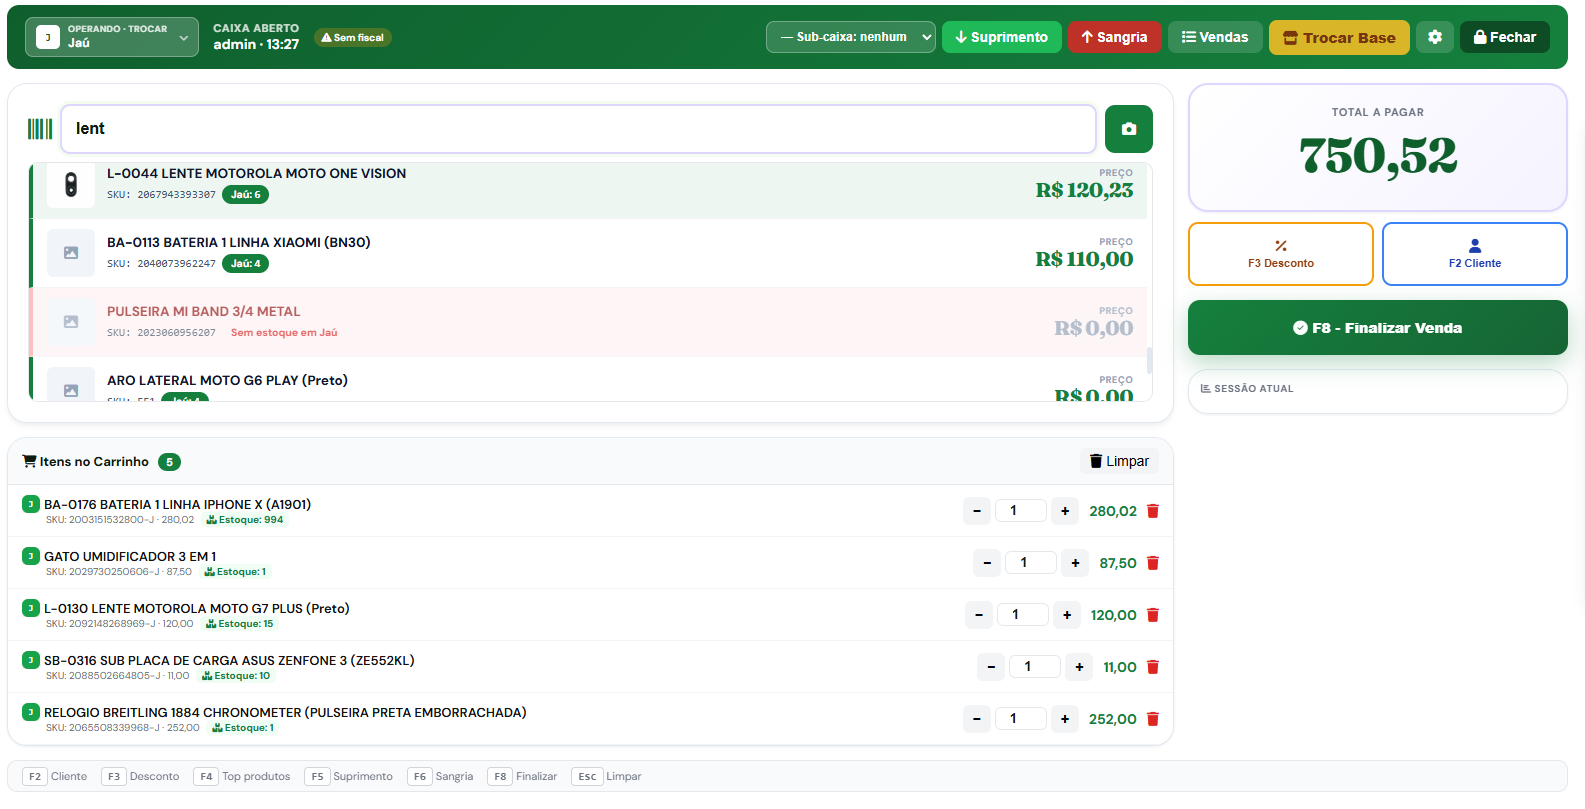Decrease quantity of GATO UMIDIFICADOR

987,563
